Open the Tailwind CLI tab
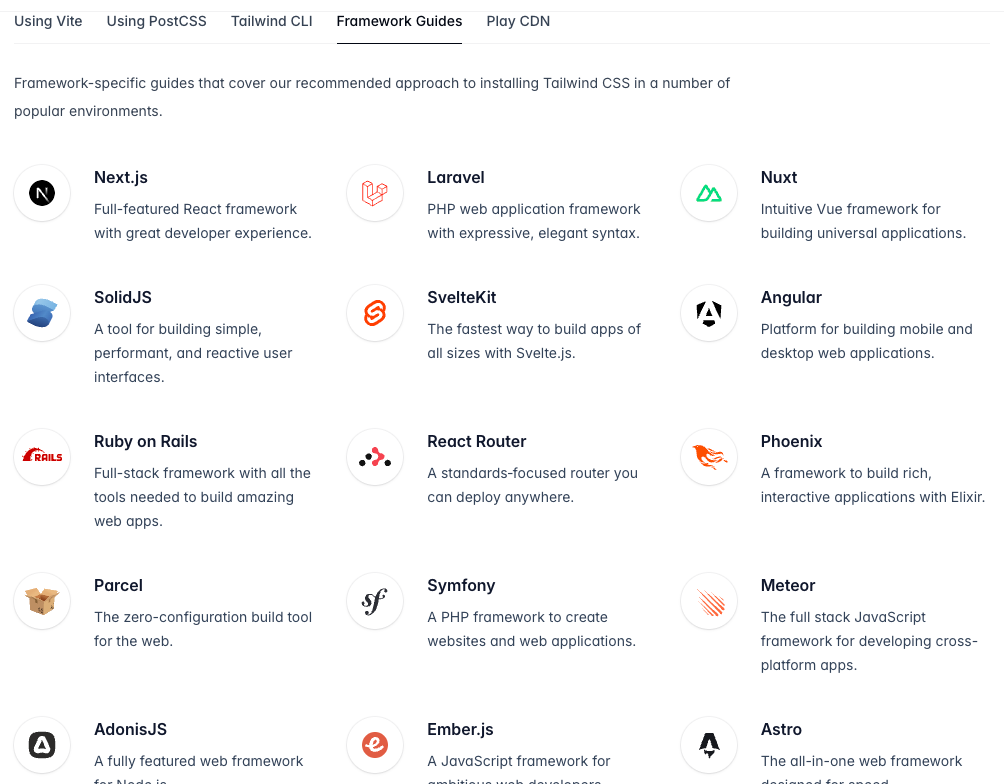The width and height of the screenshot is (1004, 784). [x=271, y=21]
